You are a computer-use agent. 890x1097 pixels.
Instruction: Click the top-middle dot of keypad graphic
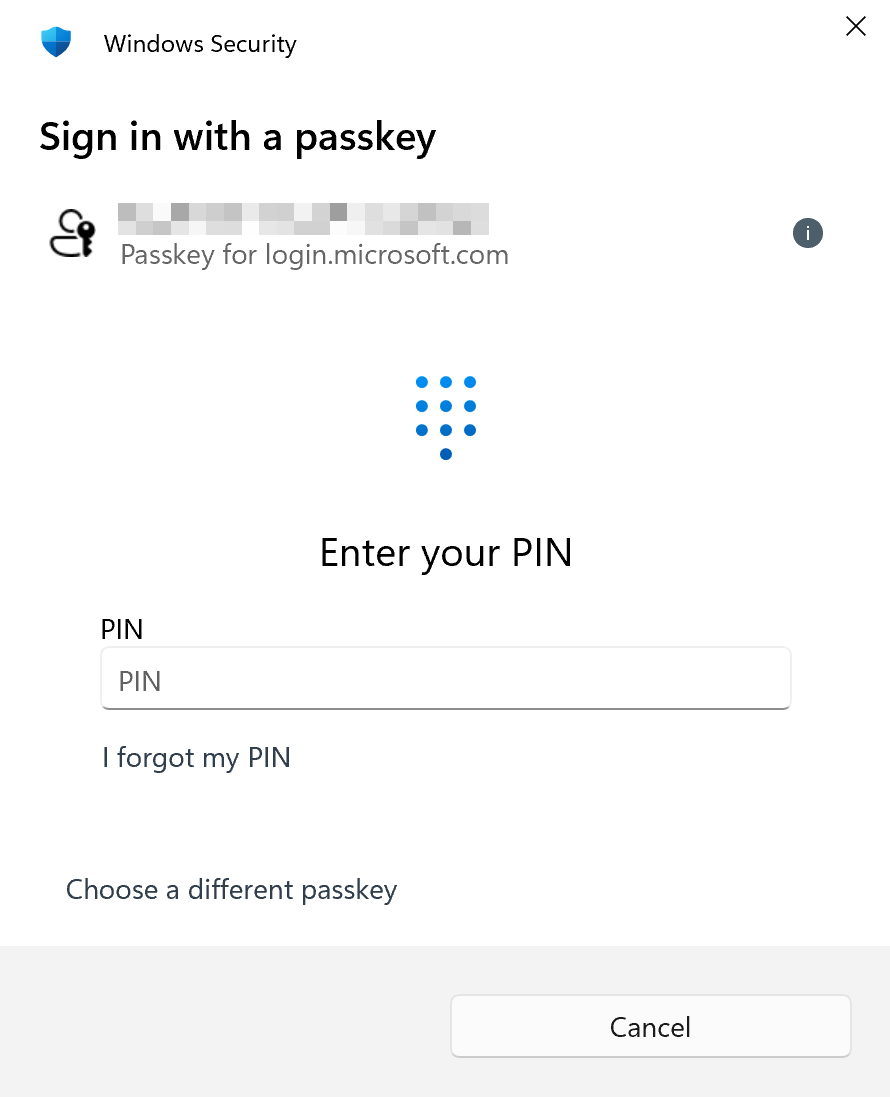click(446, 382)
